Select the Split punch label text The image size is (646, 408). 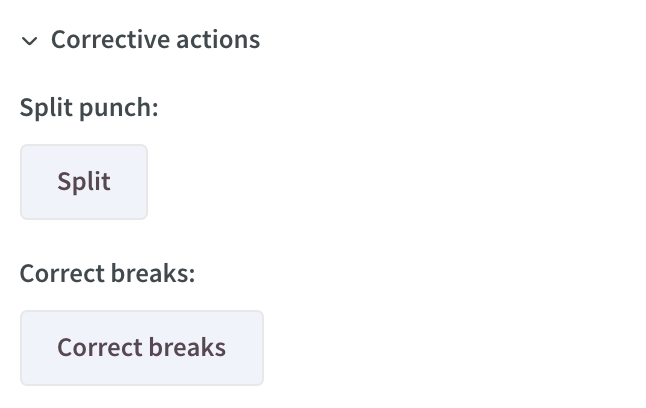pyautogui.click(x=89, y=108)
